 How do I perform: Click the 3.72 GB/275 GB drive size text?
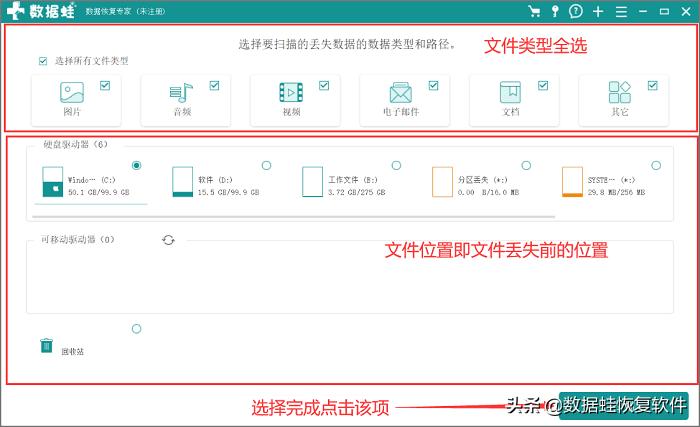click(x=357, y=192)
